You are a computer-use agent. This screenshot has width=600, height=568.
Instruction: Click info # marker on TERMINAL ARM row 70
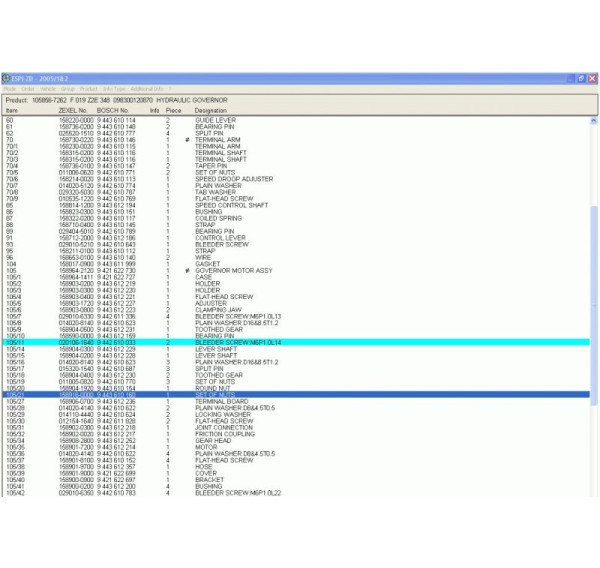tap(187, 139)
